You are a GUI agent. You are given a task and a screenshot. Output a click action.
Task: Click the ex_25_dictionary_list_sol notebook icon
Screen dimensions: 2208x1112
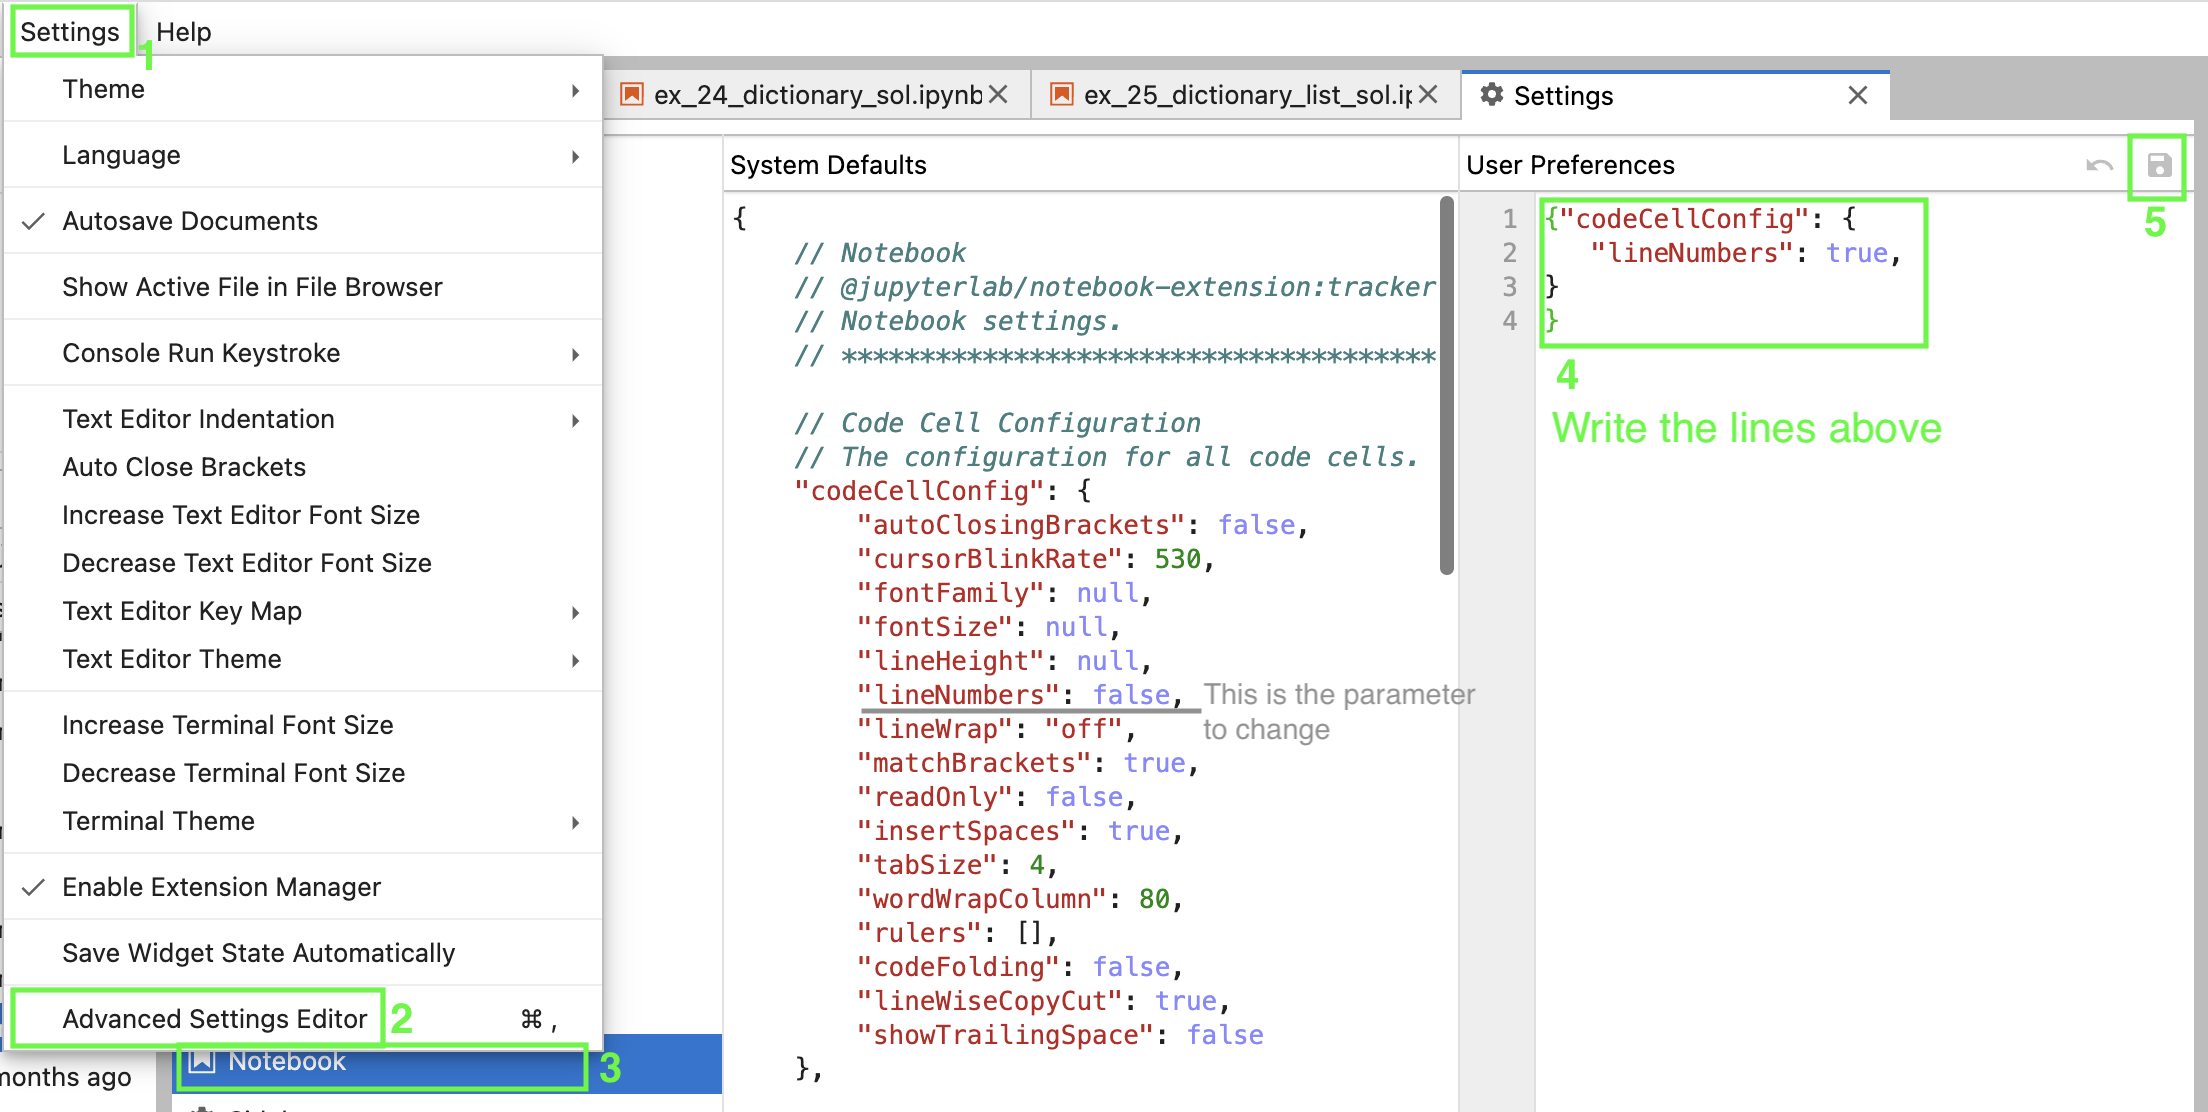coord(1061,95)
